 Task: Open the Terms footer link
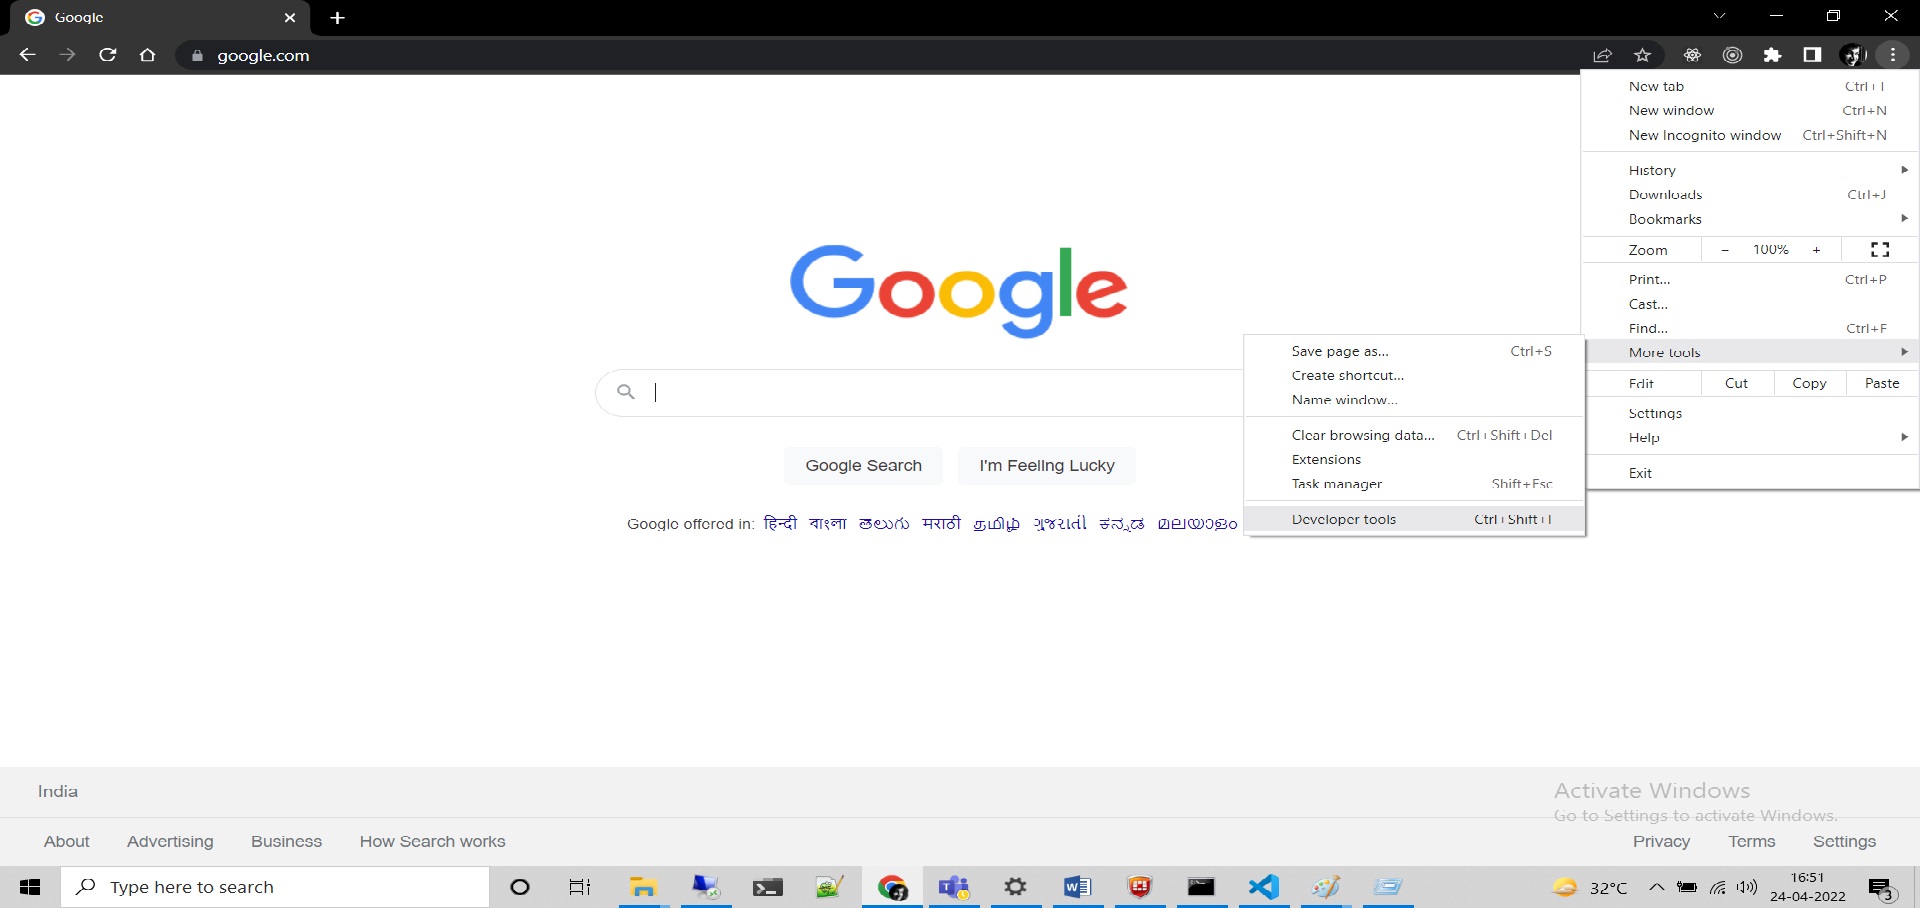tap(1752, 841)
